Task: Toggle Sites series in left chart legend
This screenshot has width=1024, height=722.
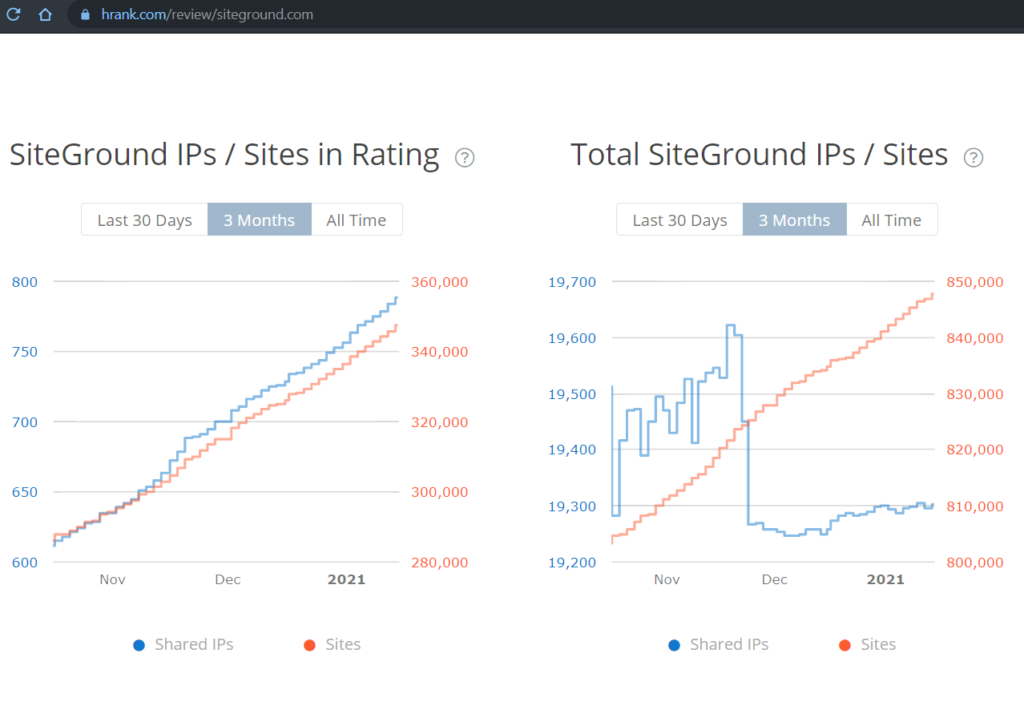Action: [343, 645]
